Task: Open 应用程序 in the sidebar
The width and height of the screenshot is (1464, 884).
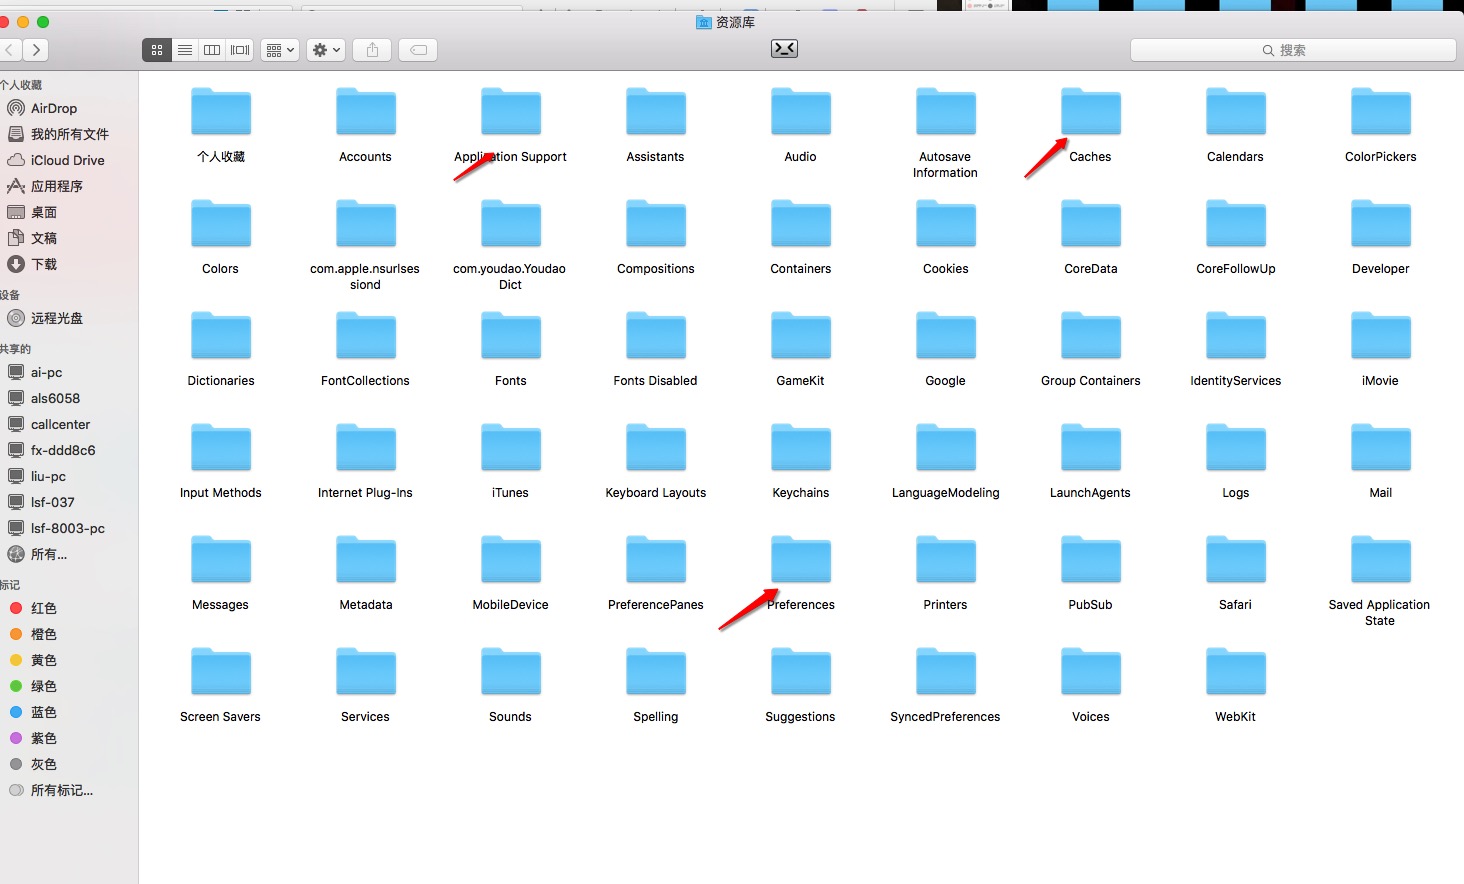Action: tap(56, 186)
